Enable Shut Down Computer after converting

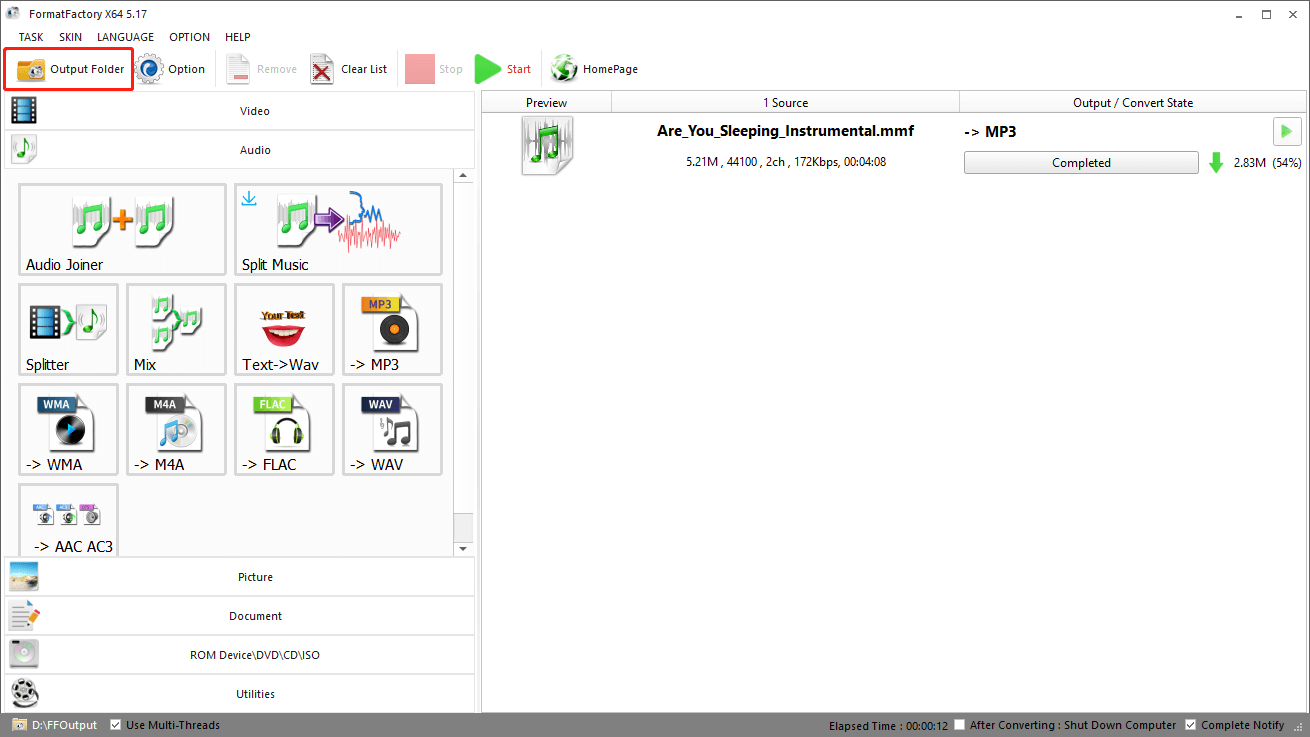pyautogui.click(x=960, y=725)
